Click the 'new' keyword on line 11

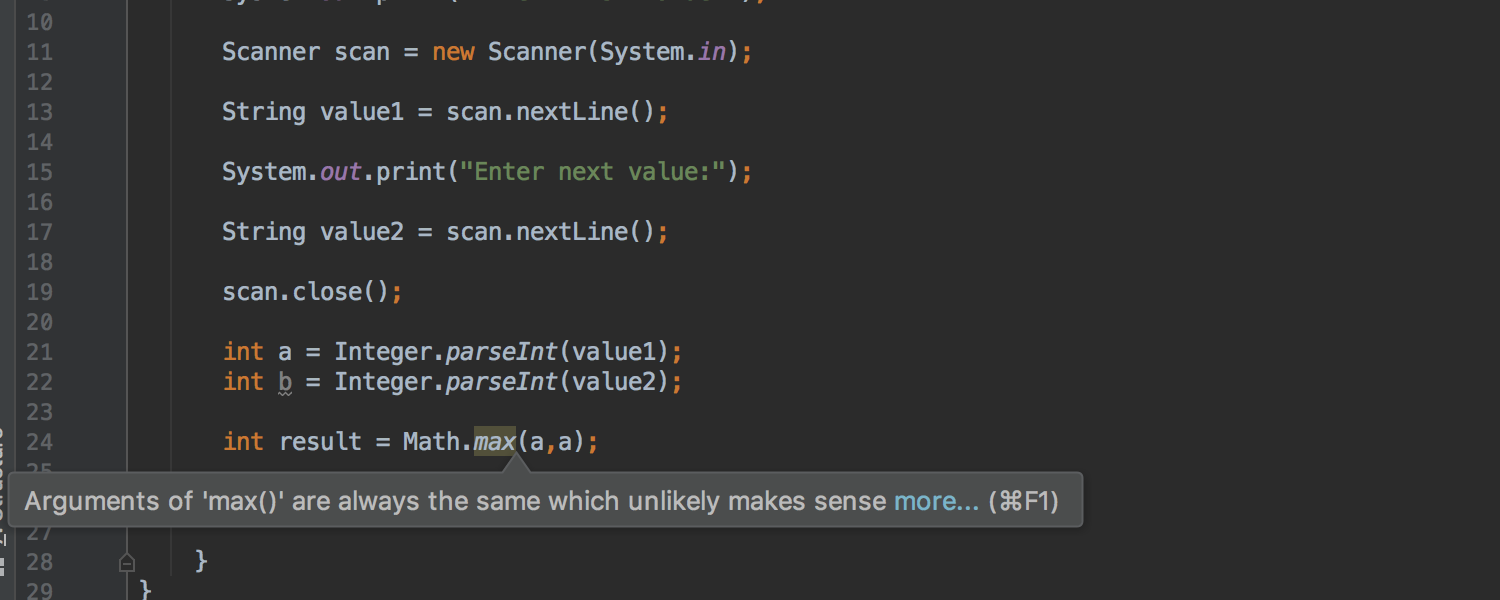(x=453, y=52)
